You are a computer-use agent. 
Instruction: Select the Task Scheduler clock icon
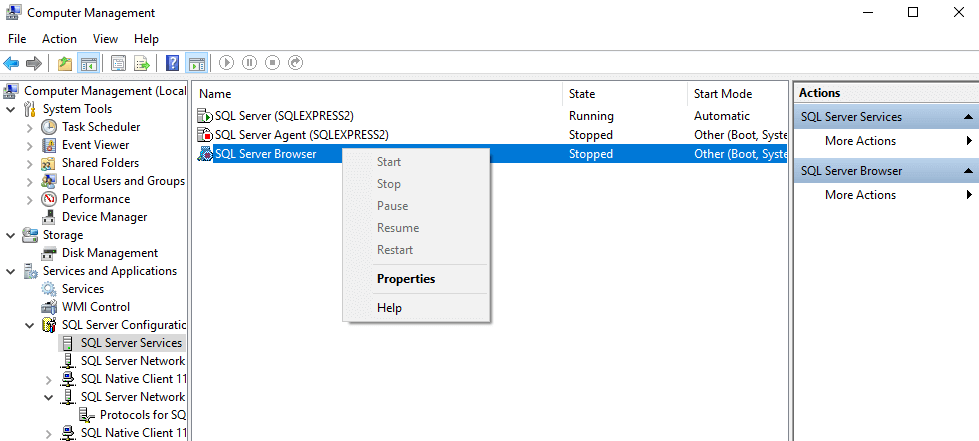49,127
